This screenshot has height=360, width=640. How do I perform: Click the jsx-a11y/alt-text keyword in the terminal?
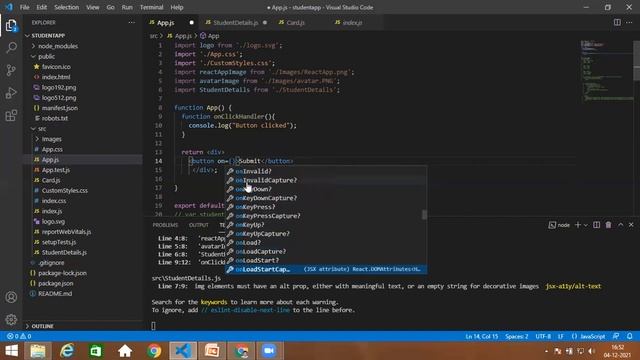pyautogui.click(x=573, y=287)
